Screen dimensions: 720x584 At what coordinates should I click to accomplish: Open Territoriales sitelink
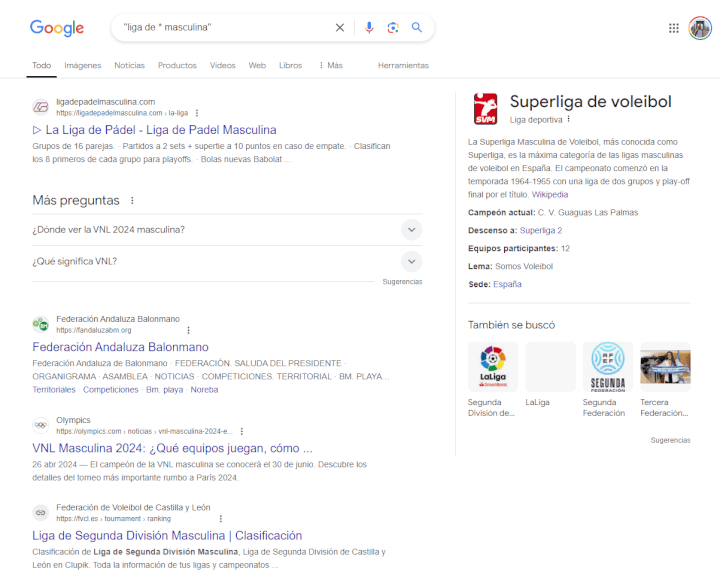pos(54,390)
